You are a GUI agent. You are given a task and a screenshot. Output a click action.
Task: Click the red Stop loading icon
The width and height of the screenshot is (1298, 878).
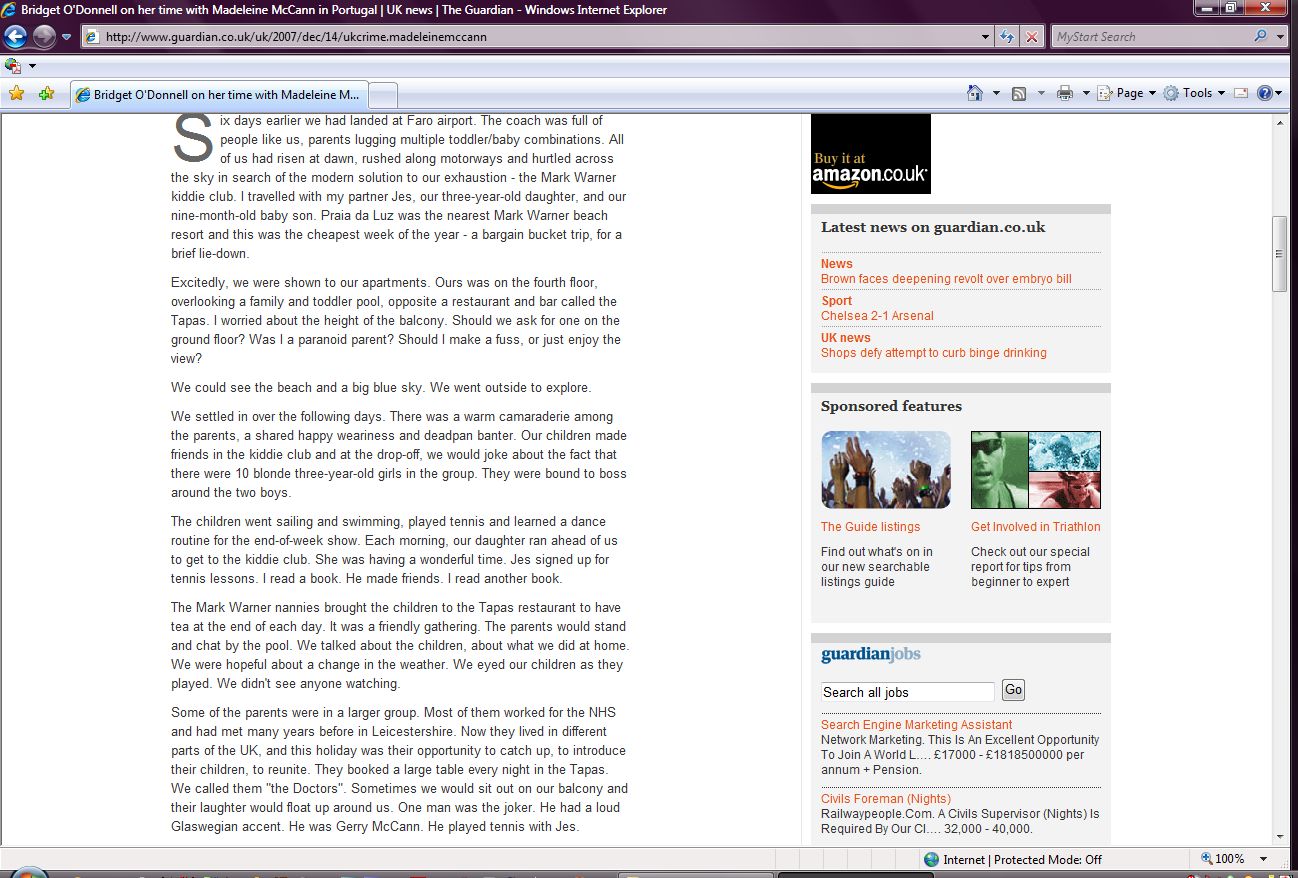[x=1032, y=37]
